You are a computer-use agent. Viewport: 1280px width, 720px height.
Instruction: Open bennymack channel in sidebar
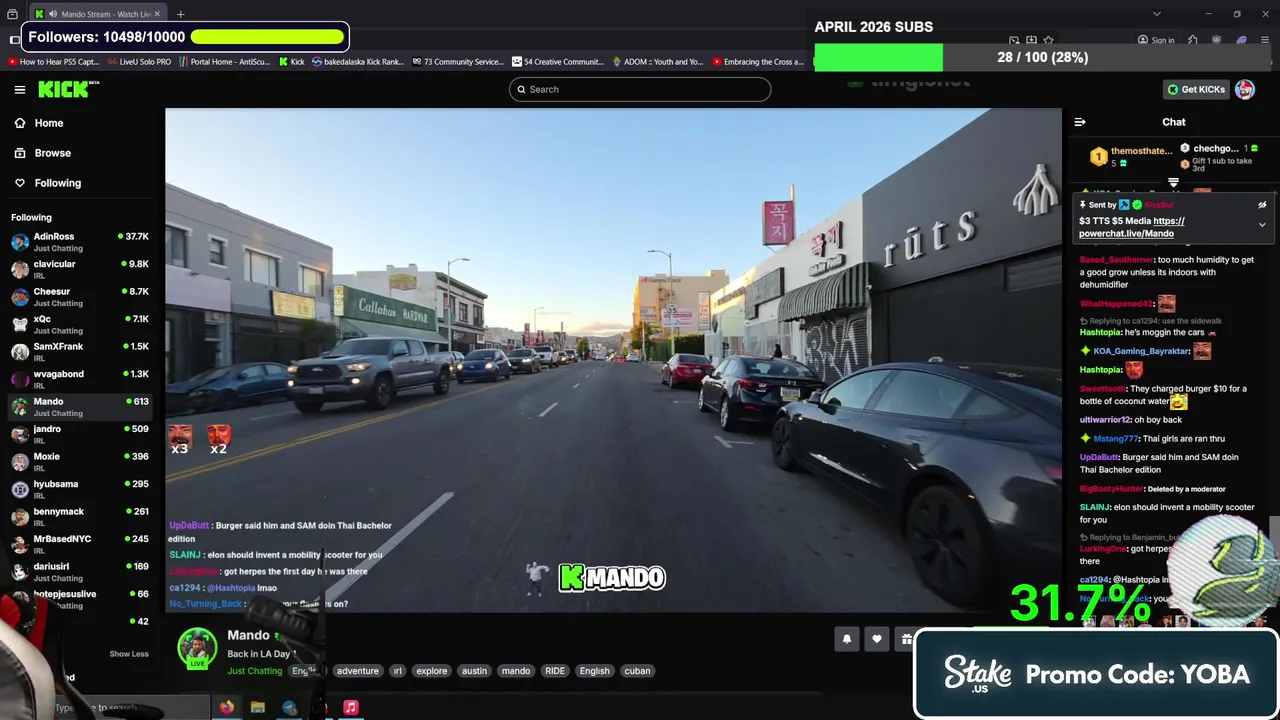[x=80, y=517]
